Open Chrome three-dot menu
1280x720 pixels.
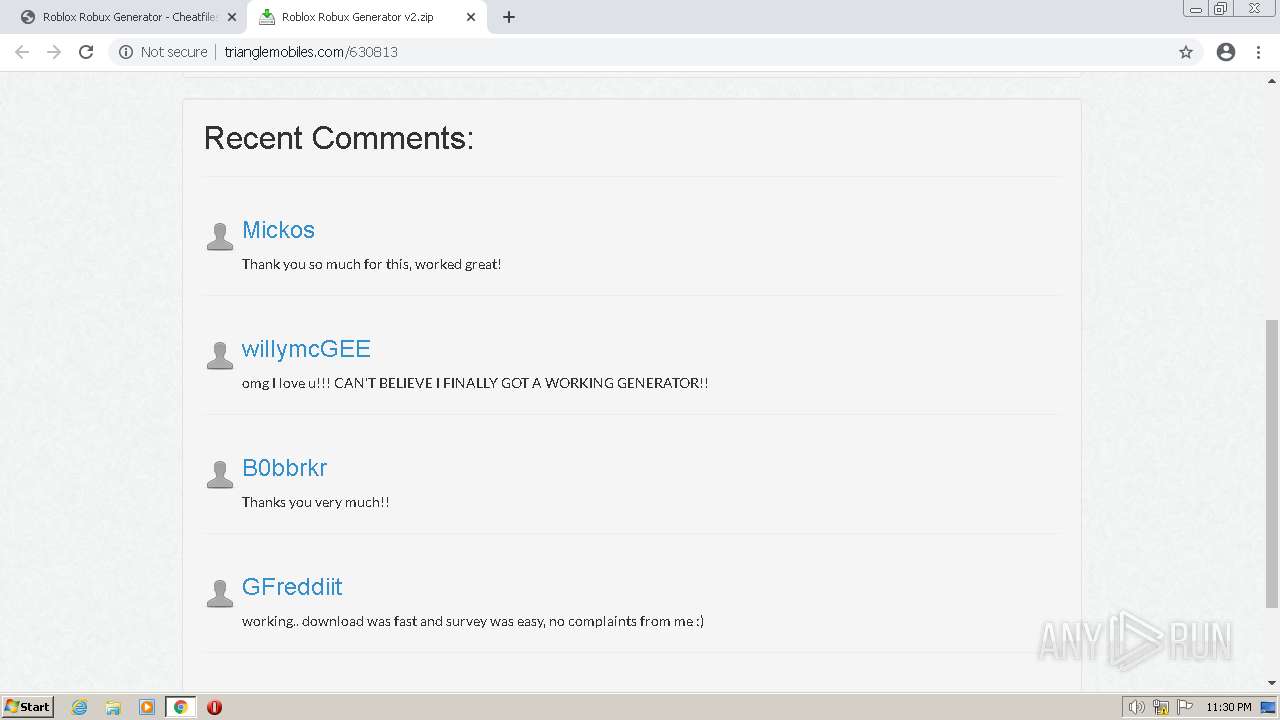coord(1258,52)
